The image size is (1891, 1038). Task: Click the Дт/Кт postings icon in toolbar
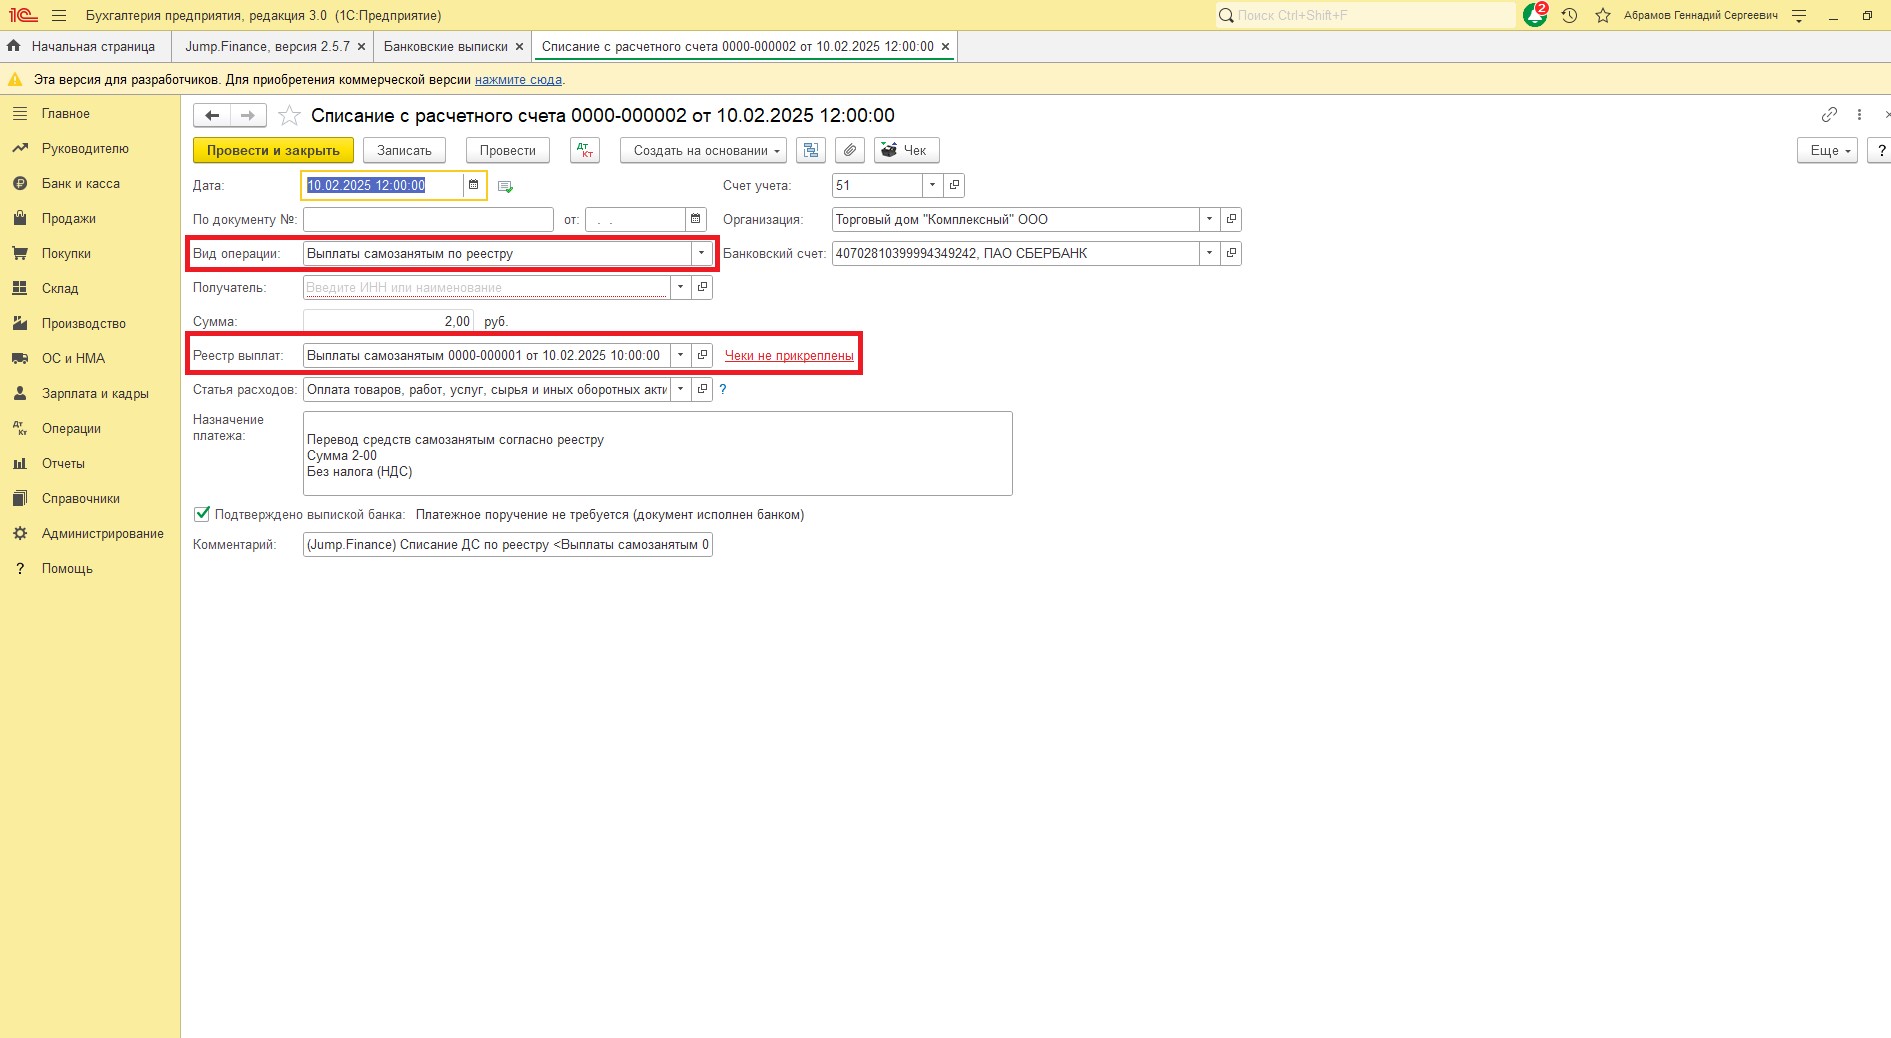click(x=585, y=150)
